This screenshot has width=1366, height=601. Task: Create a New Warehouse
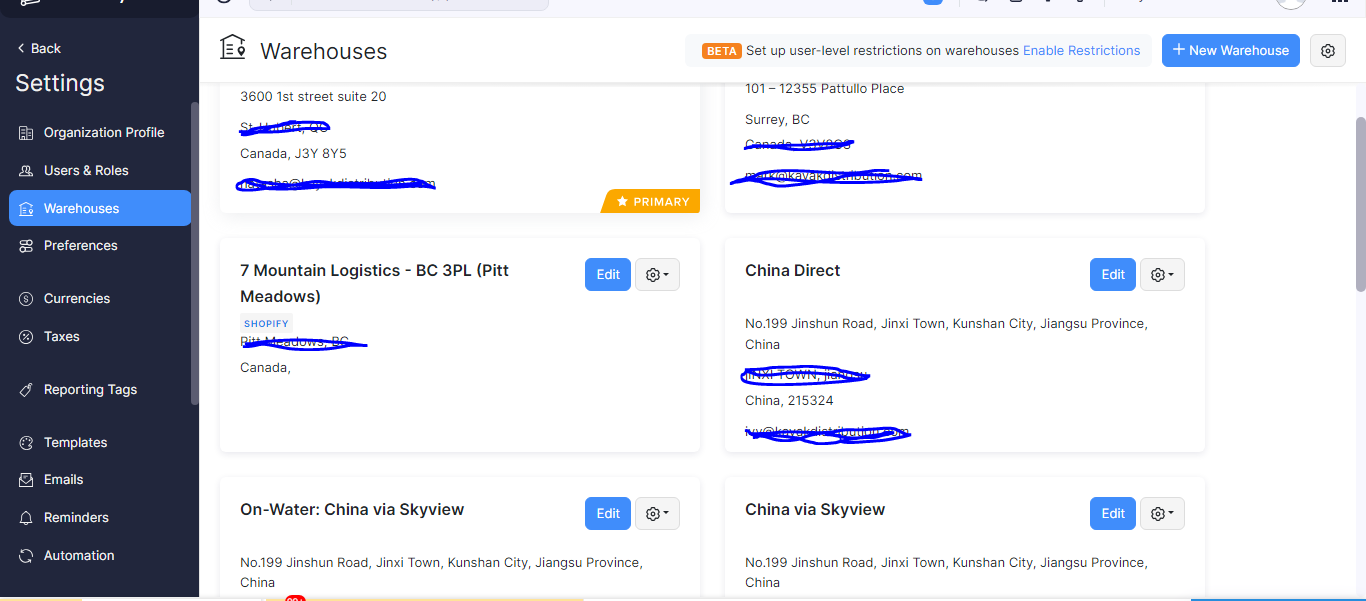[x=1230, y=51]
